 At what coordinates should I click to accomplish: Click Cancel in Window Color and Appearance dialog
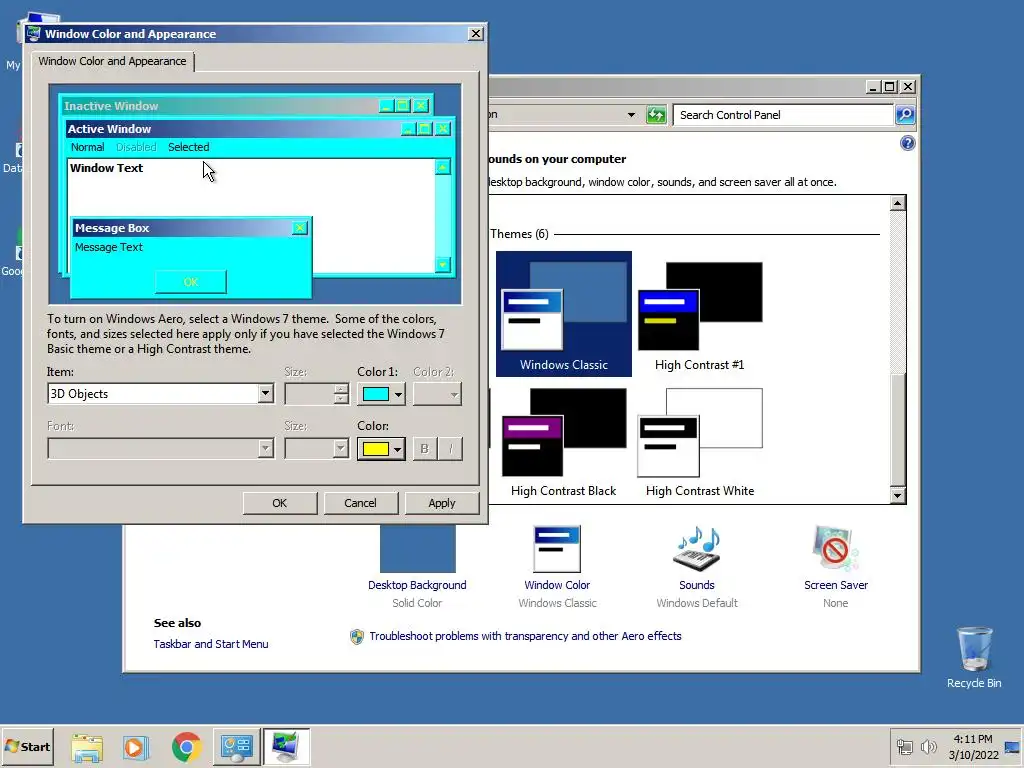point(360,503)
